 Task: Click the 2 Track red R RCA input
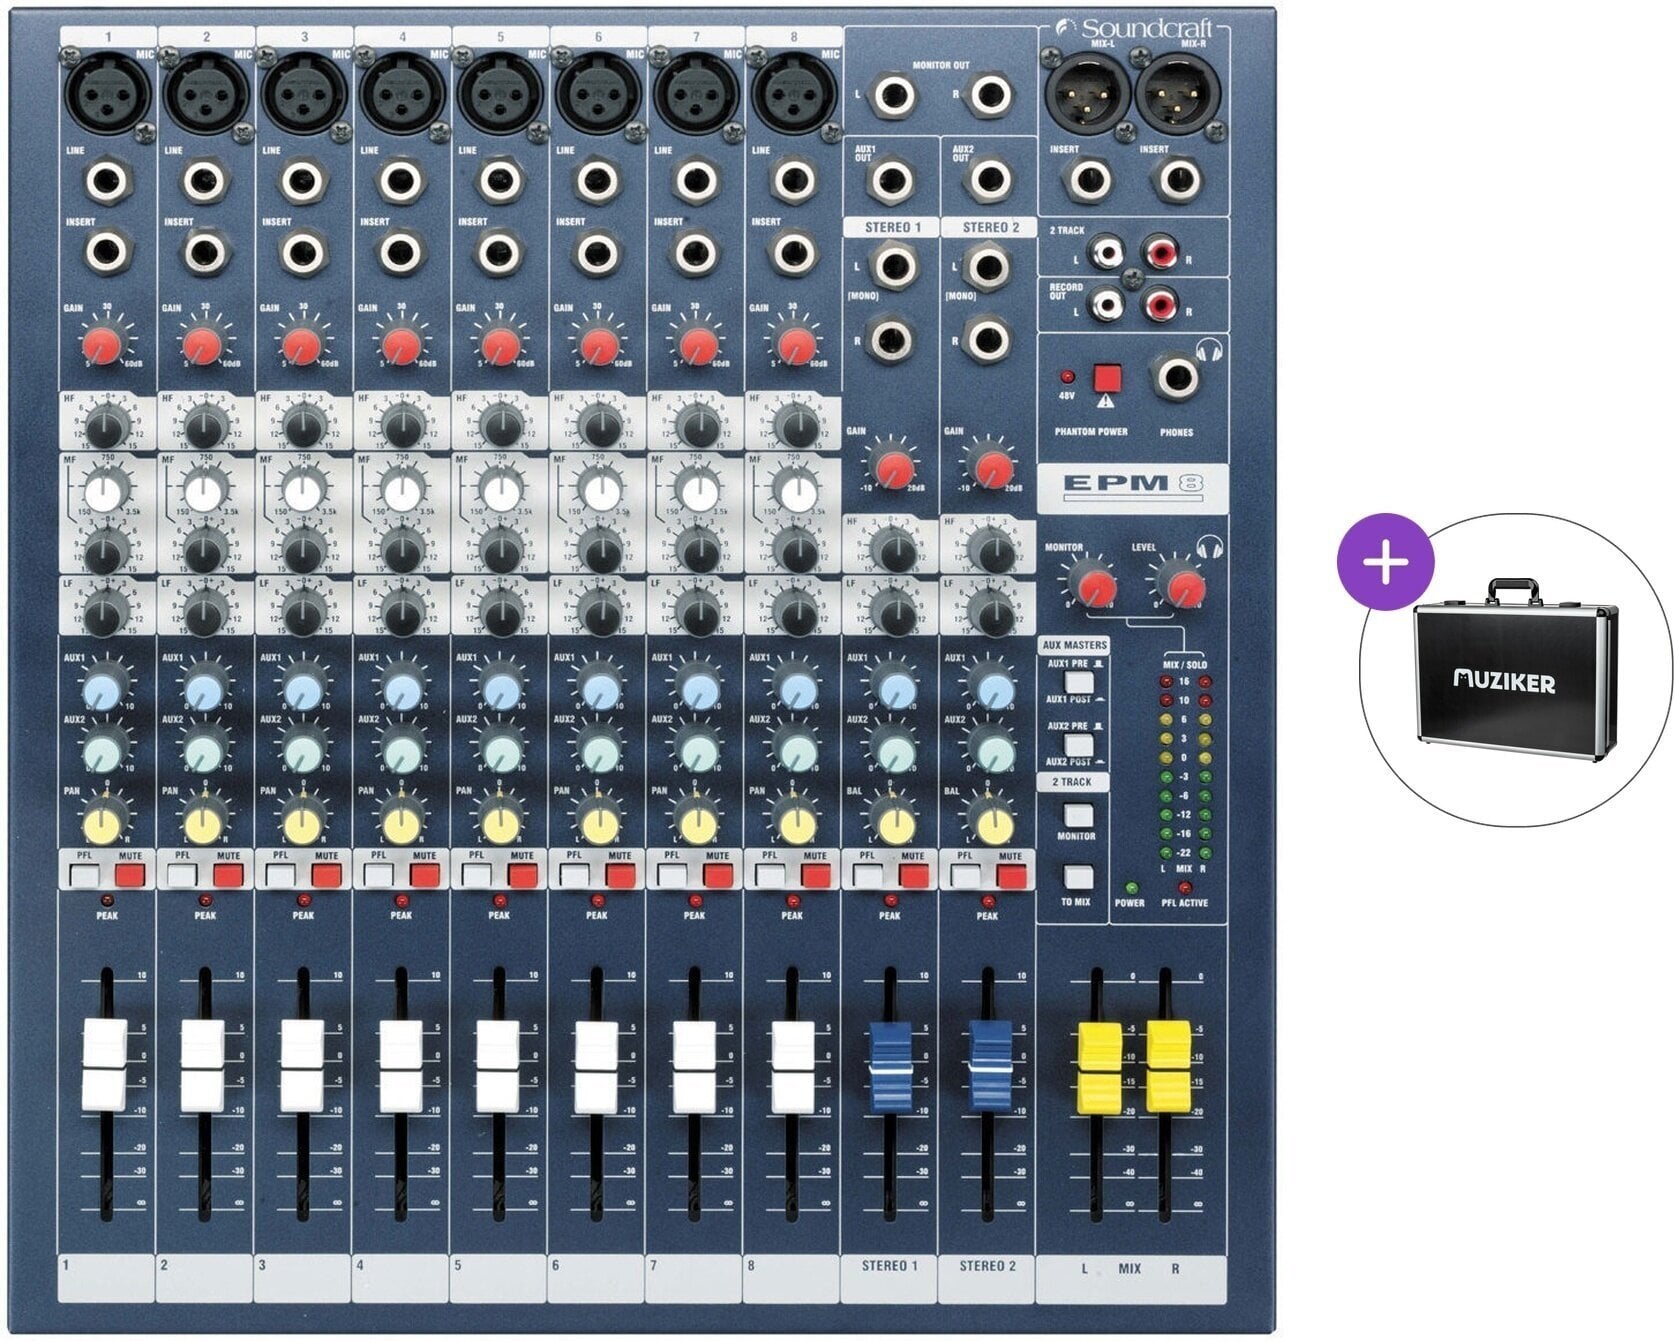1160,251
